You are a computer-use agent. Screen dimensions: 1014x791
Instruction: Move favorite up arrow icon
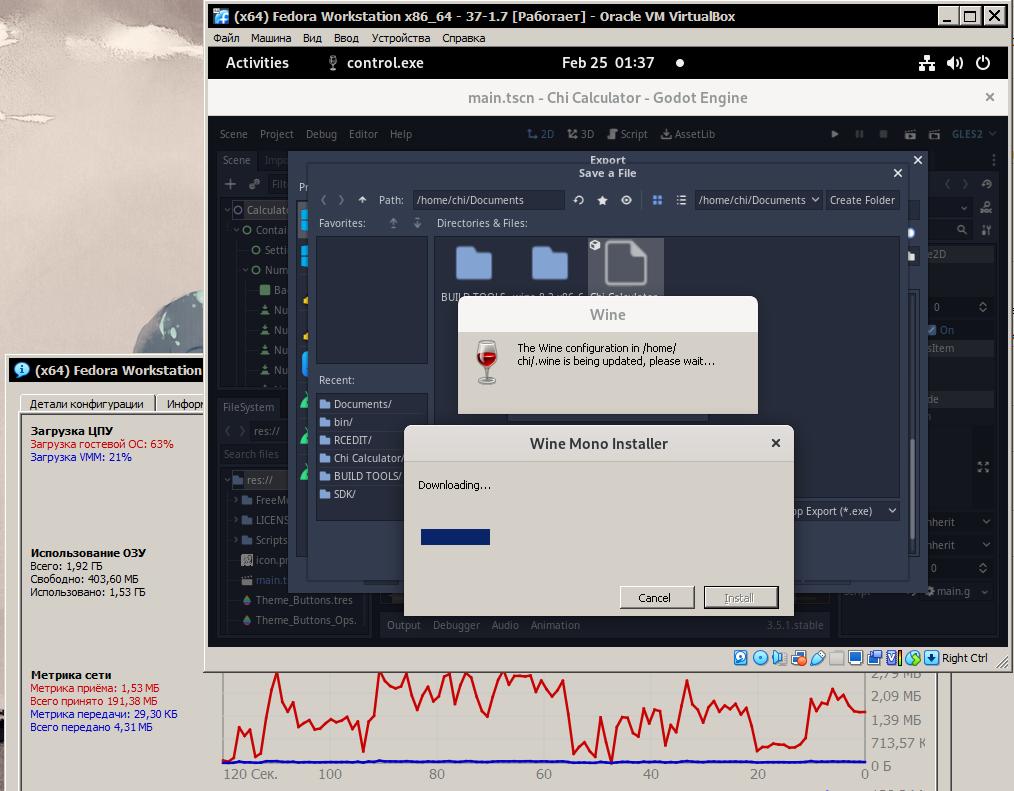point(393,223)
